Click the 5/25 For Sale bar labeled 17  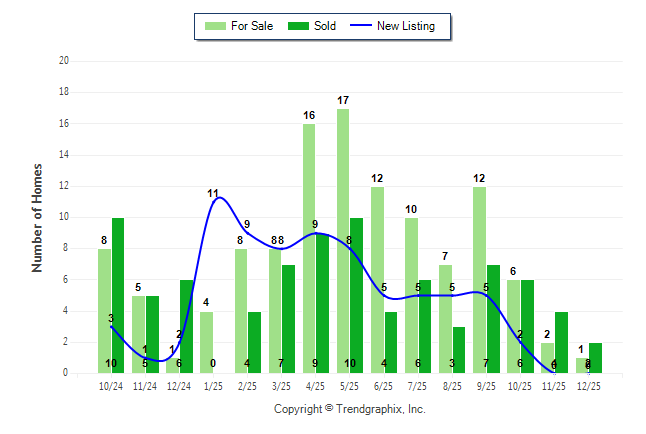point(343,240)
